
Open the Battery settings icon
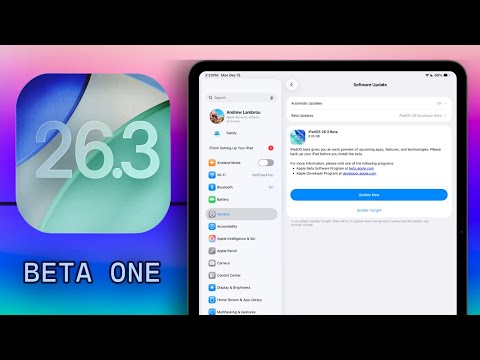tap(212, 199)
